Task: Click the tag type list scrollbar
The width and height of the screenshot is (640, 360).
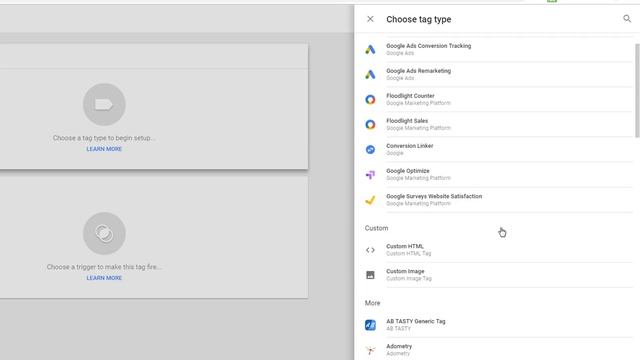Action: click(x=637, y=91)
